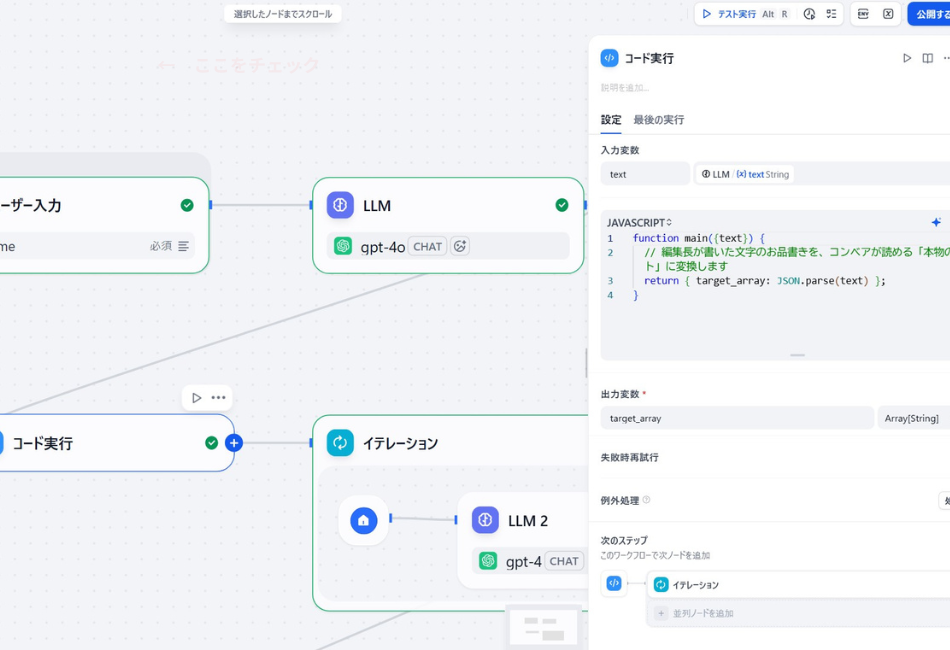Expand the JAVASCRIPT language selector

pos(640,222)
